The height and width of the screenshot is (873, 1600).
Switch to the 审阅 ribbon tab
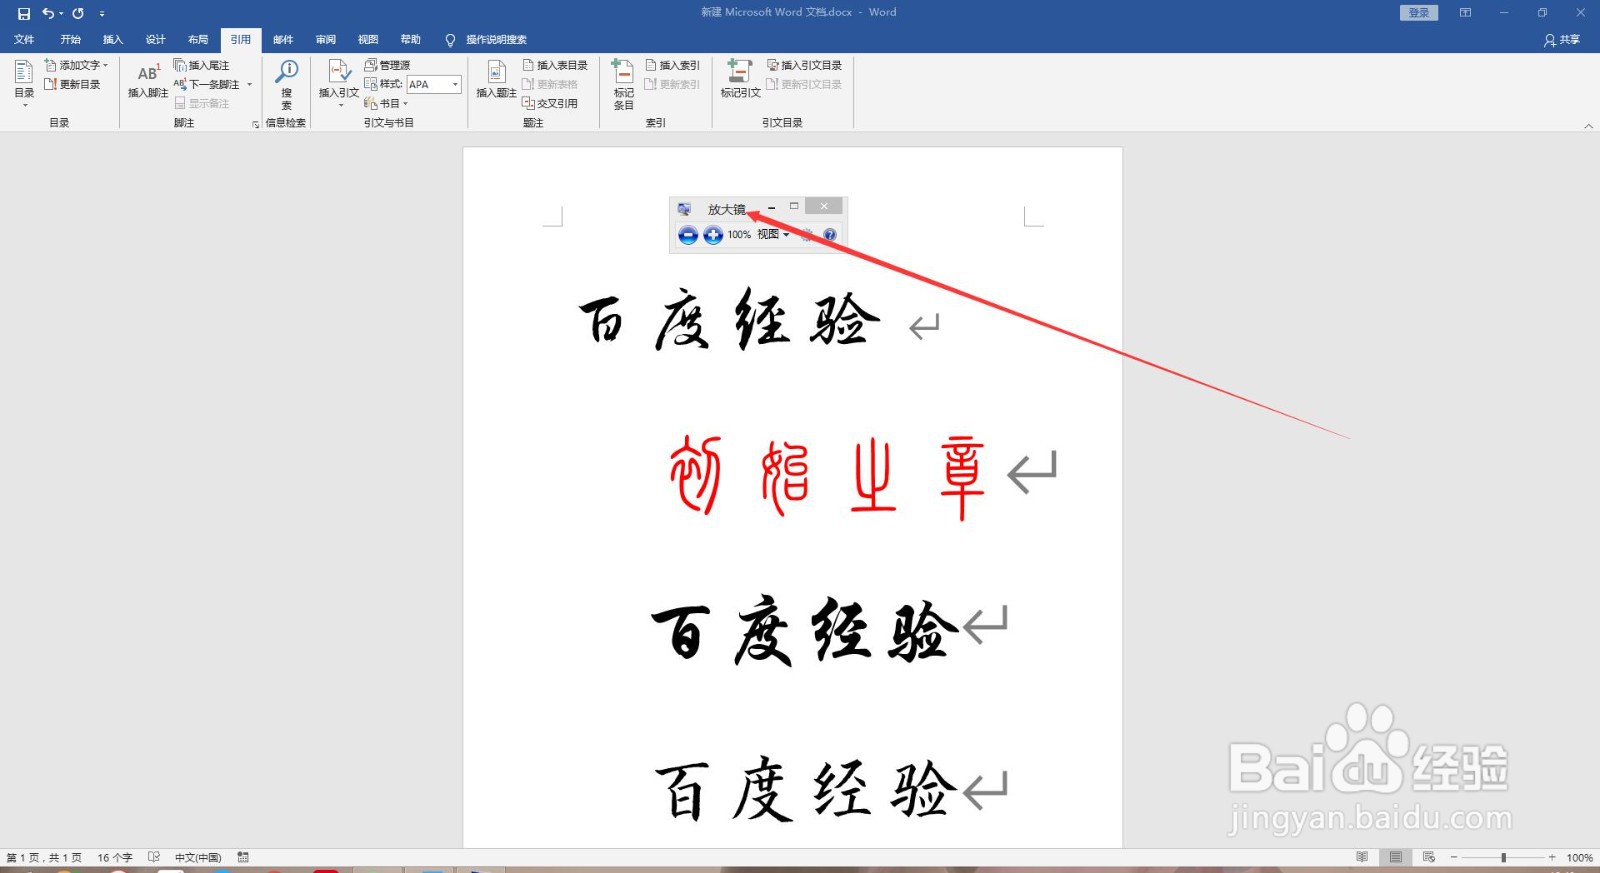[x=326, y=40]
